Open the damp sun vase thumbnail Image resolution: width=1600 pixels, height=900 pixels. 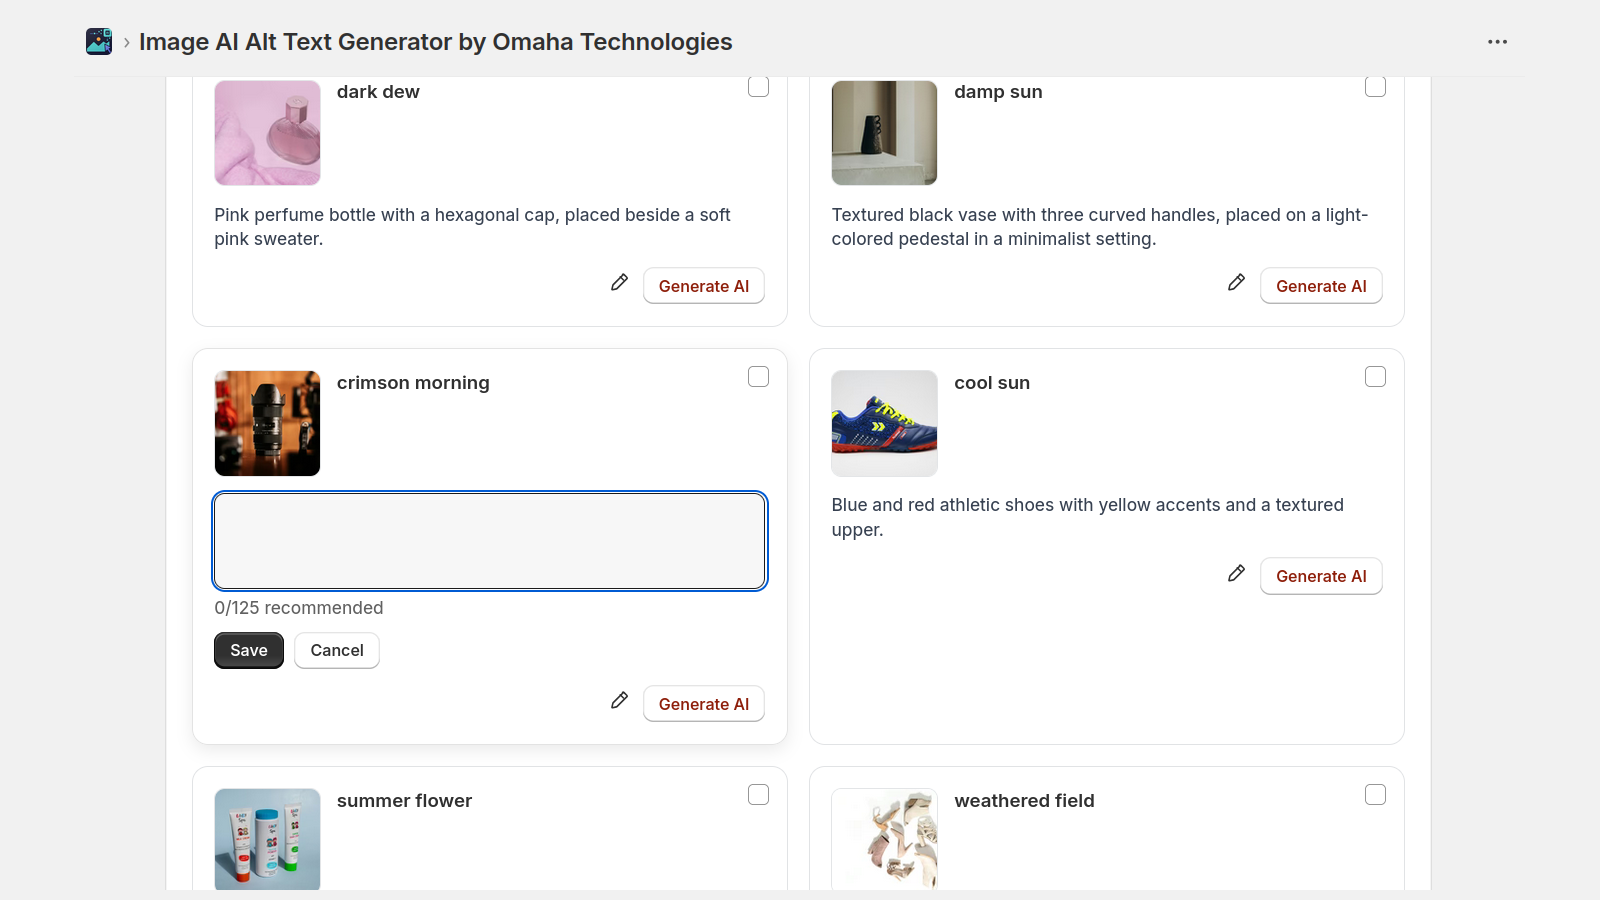pyautogui.click(x=885, y=133)
